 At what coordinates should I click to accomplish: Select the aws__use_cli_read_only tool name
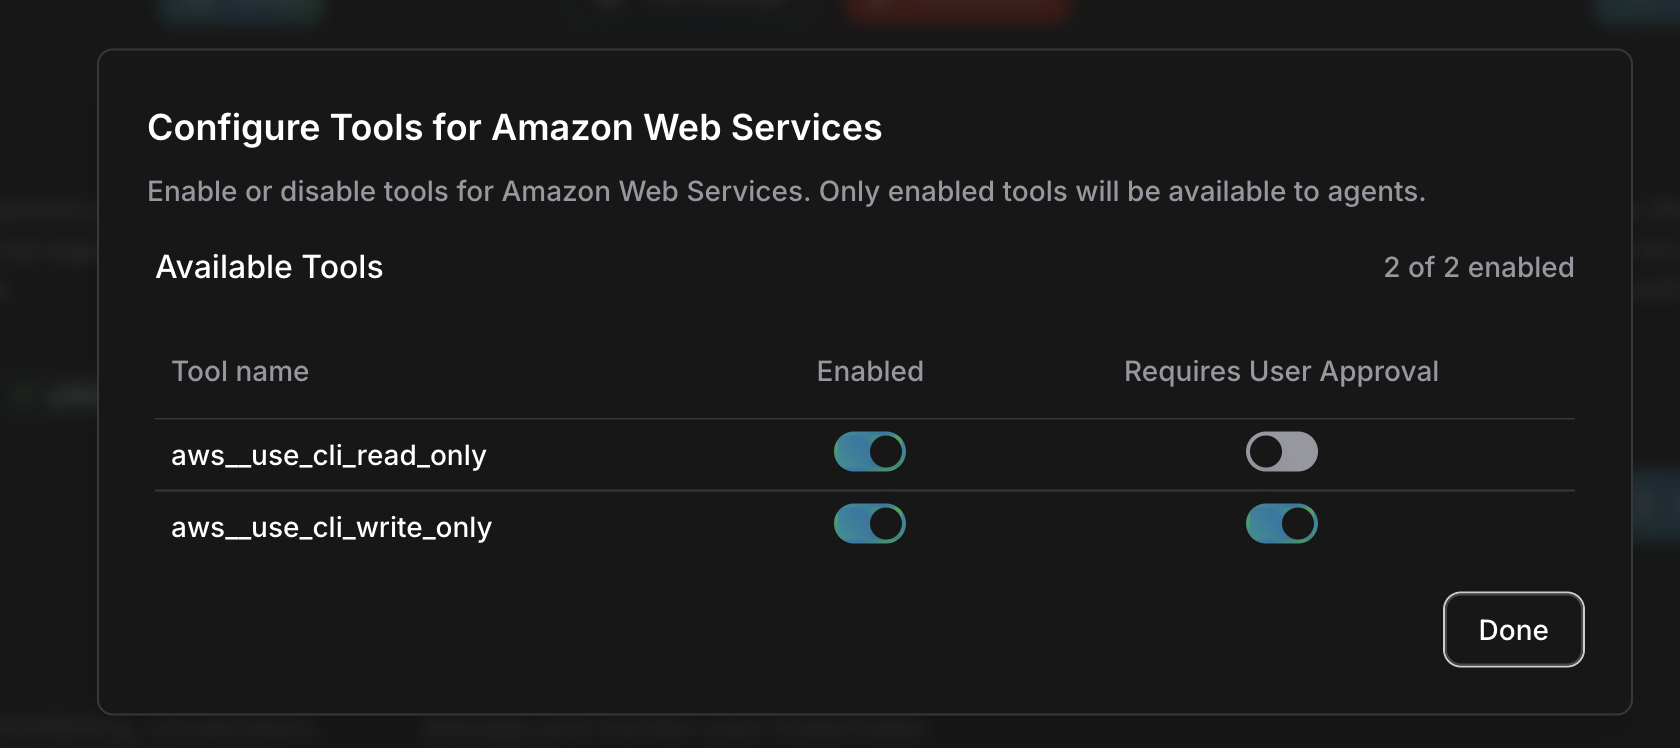pos(328,455)
